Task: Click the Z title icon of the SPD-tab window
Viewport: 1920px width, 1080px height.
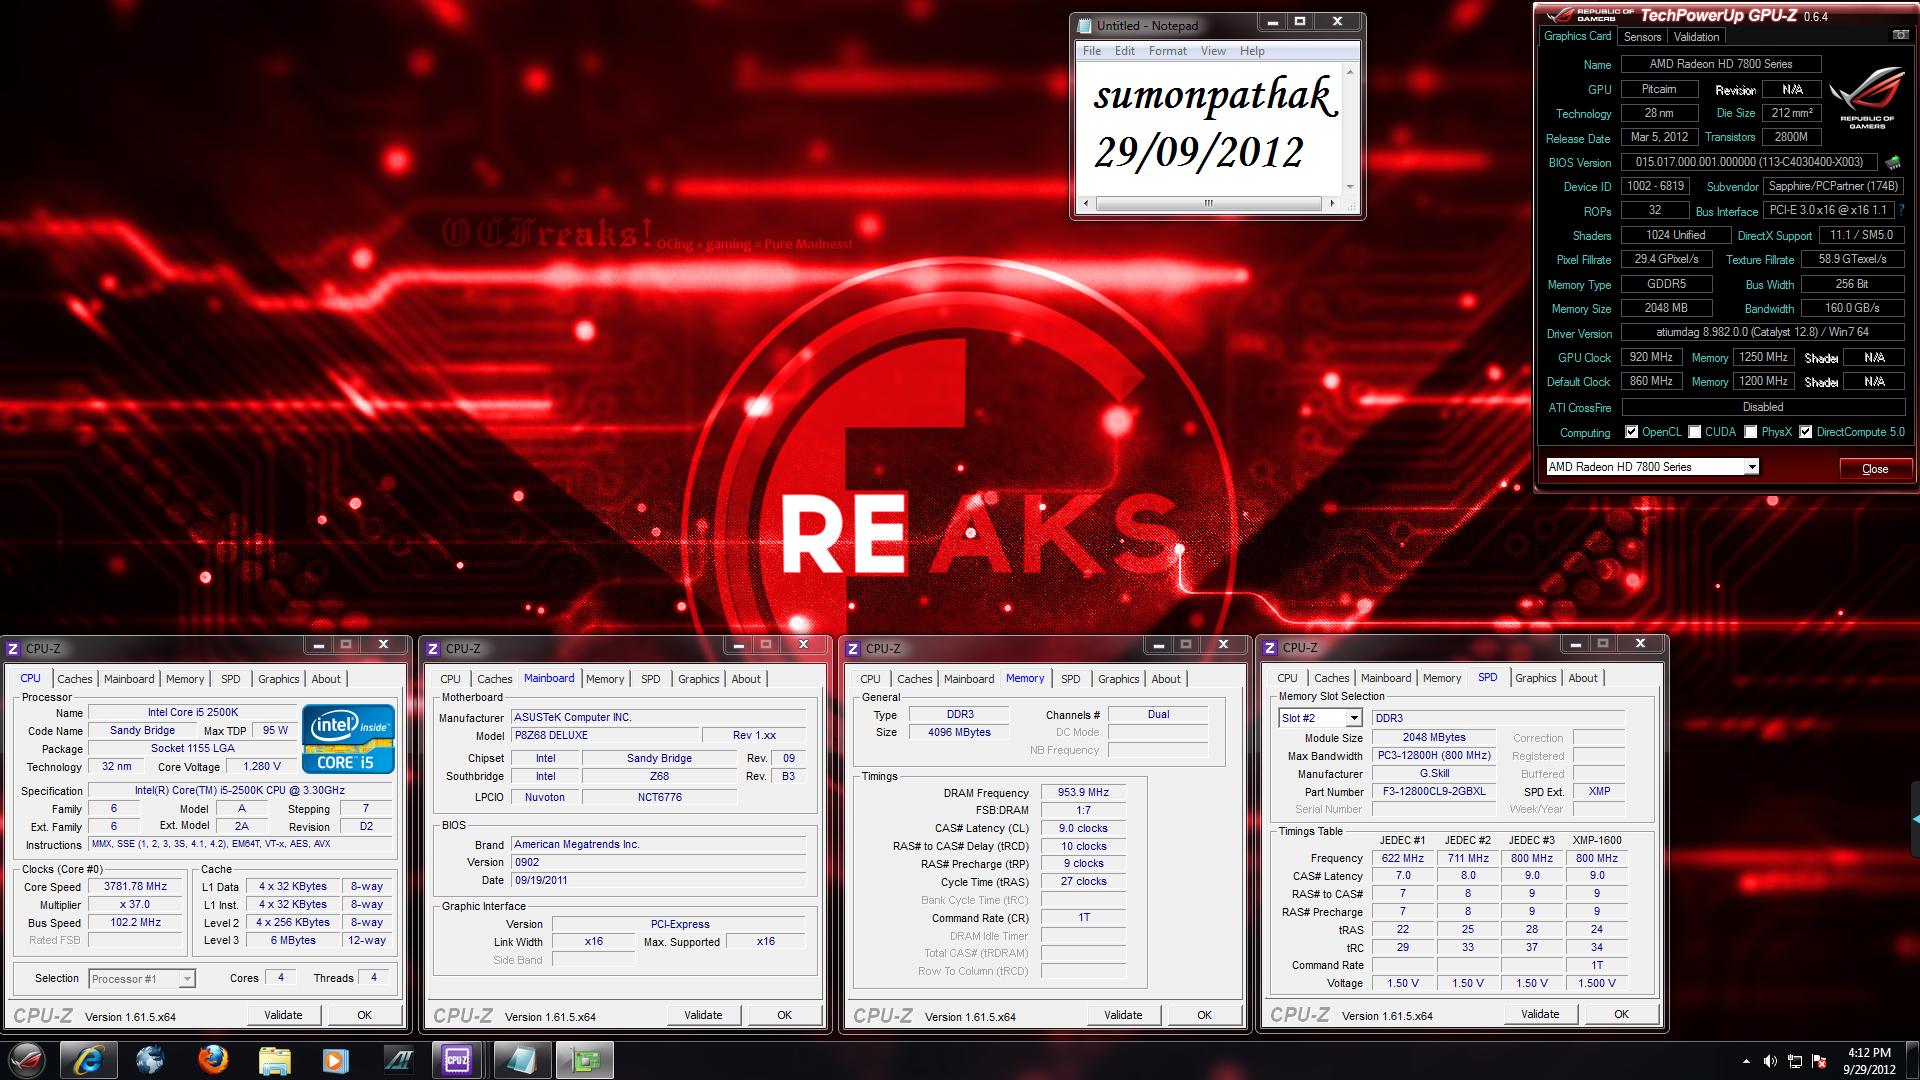Action: coord(1270,647)
